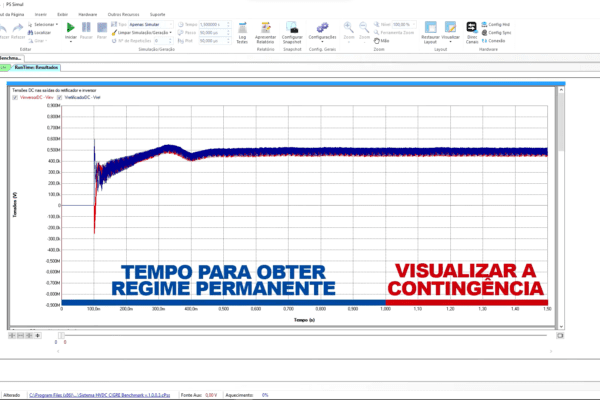Pause the simulation with the Pausar icon
This screenshot has height=400, width=600.
coord(87,30)
